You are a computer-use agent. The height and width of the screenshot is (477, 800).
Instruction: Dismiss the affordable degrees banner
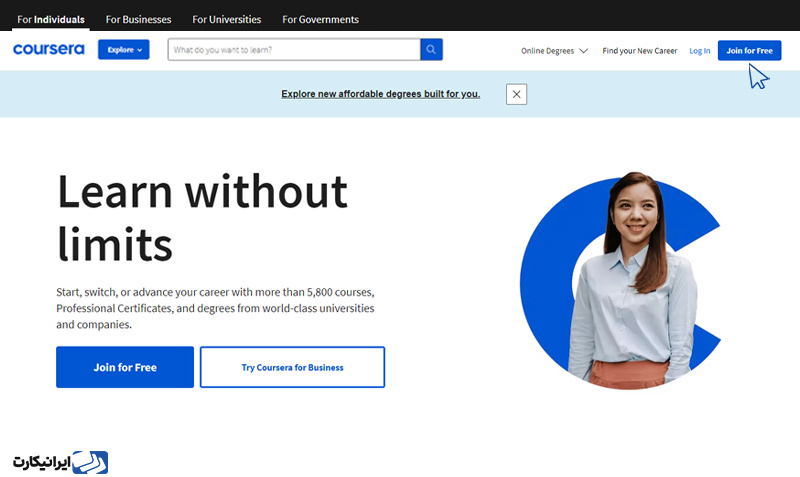pyautogui.click(x=516, y=94)
